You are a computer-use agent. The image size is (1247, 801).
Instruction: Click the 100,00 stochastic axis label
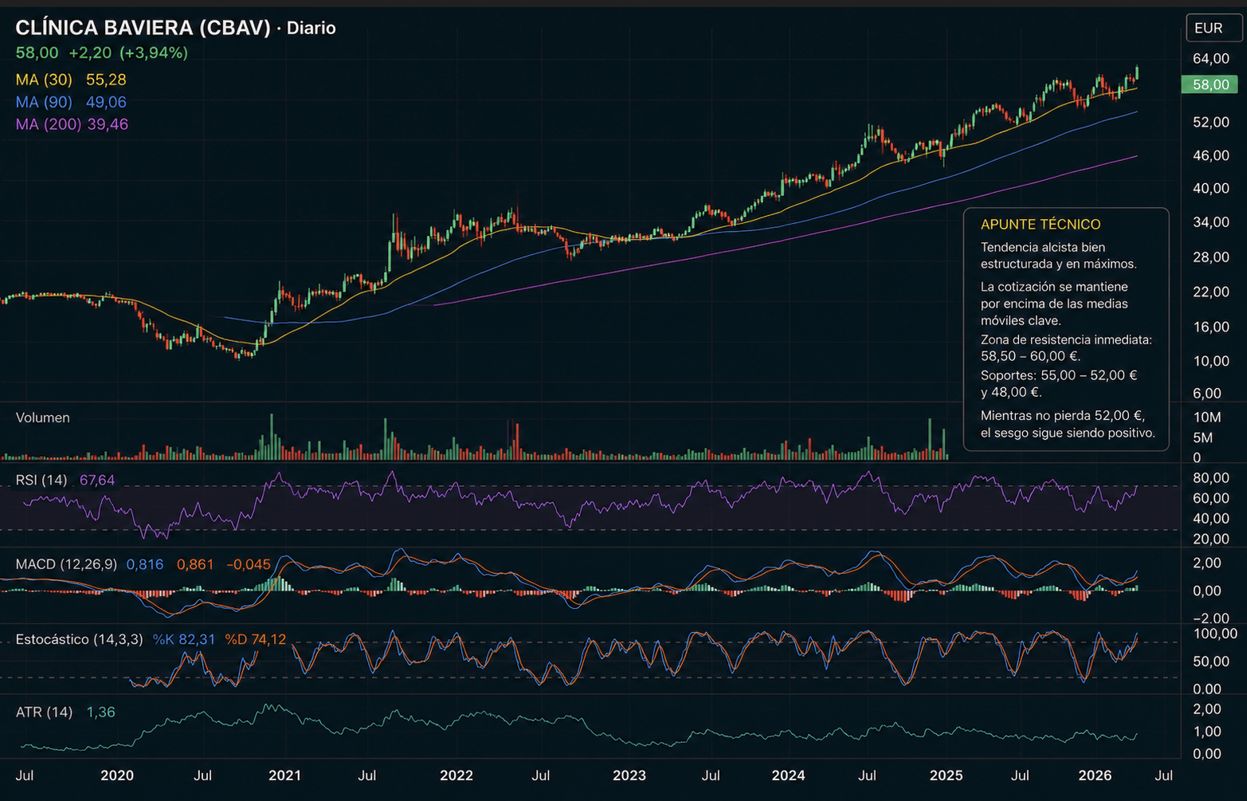pos(1215,634)
